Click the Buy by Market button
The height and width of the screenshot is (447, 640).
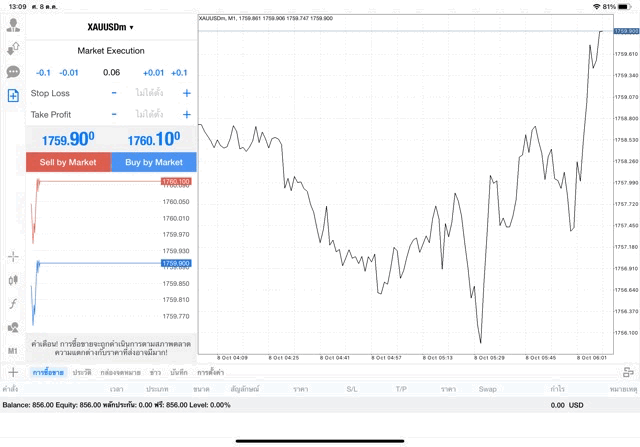pyautogui.click(x=154, y=162)
